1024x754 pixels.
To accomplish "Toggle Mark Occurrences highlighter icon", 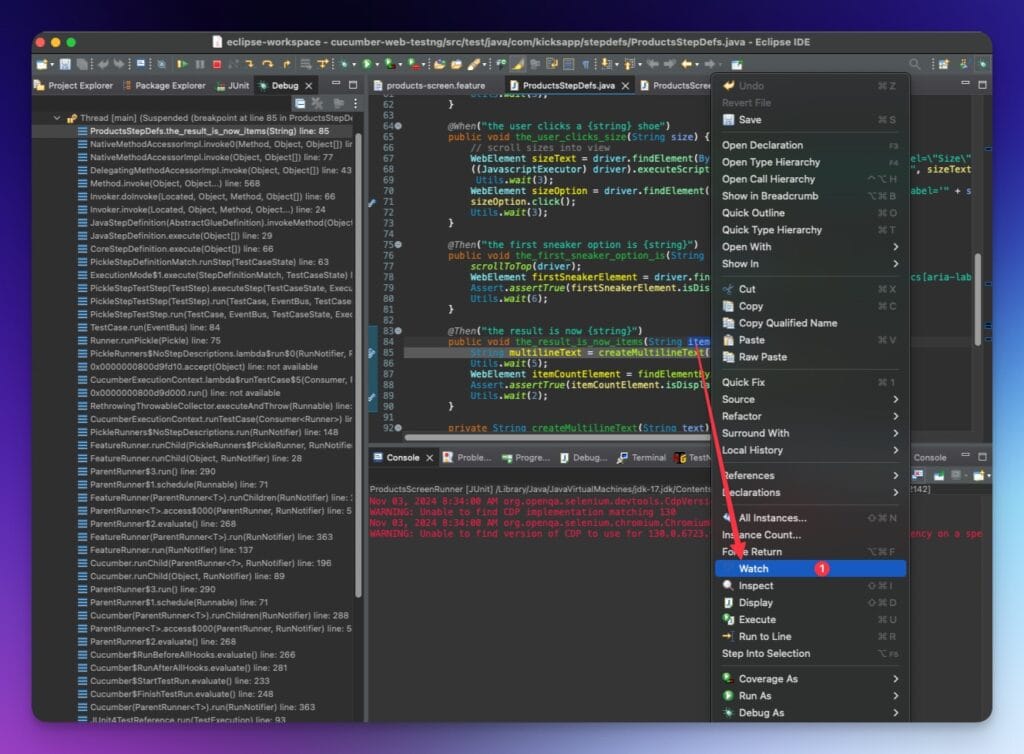I will [x=517, y=64].
